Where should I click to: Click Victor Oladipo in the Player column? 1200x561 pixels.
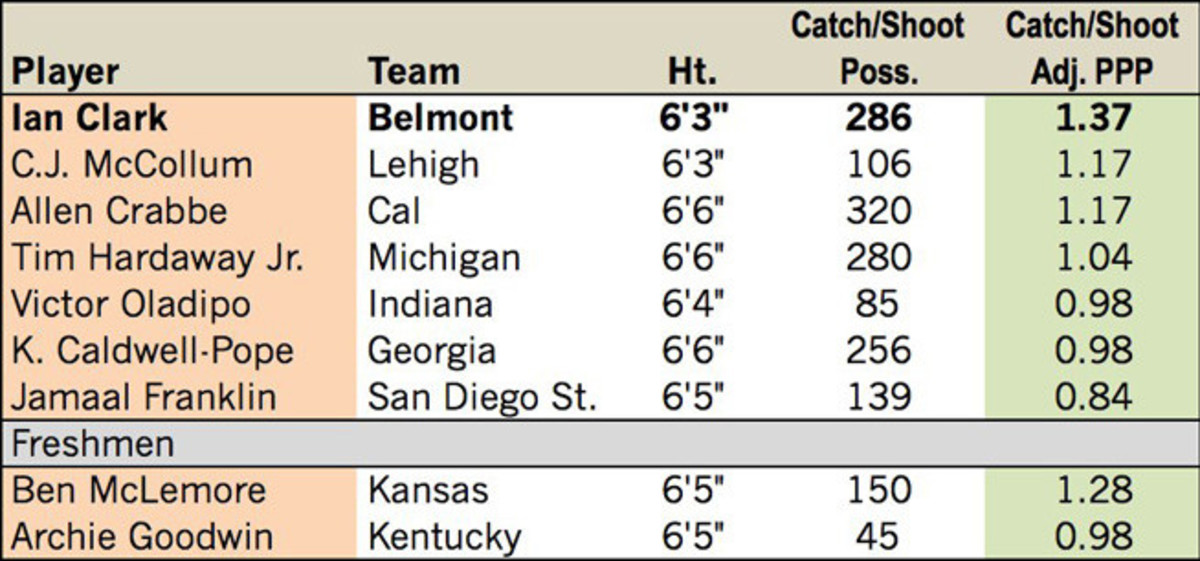[130, 304]
